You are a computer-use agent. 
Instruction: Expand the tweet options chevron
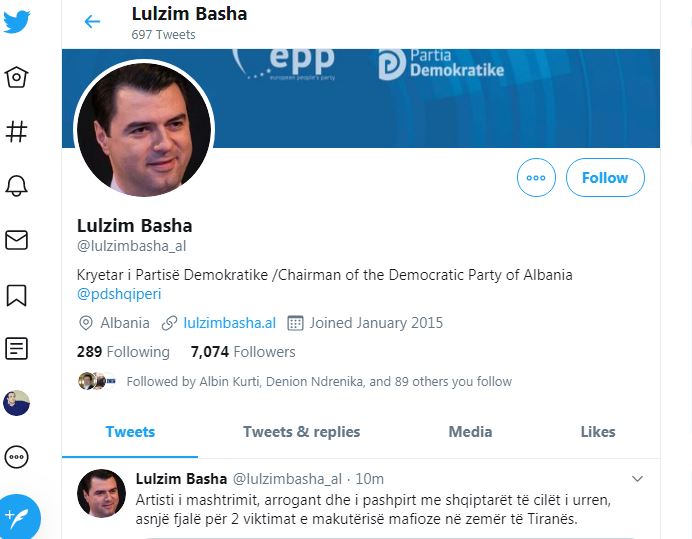pyautogui.click(x=638, y=479)
